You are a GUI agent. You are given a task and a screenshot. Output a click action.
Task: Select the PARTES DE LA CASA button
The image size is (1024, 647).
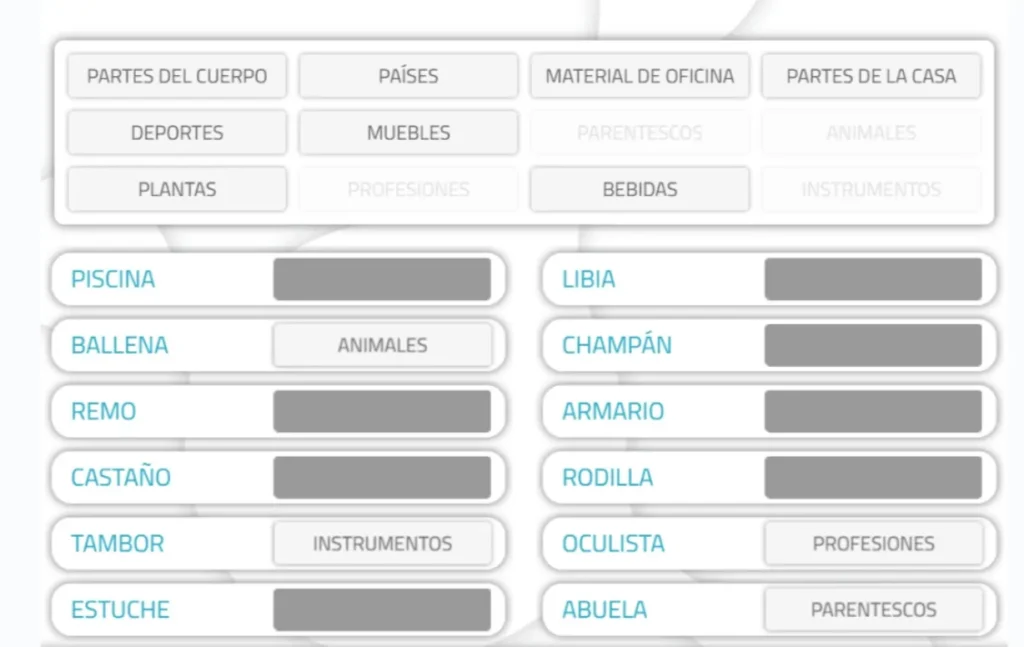pos(871,76)
